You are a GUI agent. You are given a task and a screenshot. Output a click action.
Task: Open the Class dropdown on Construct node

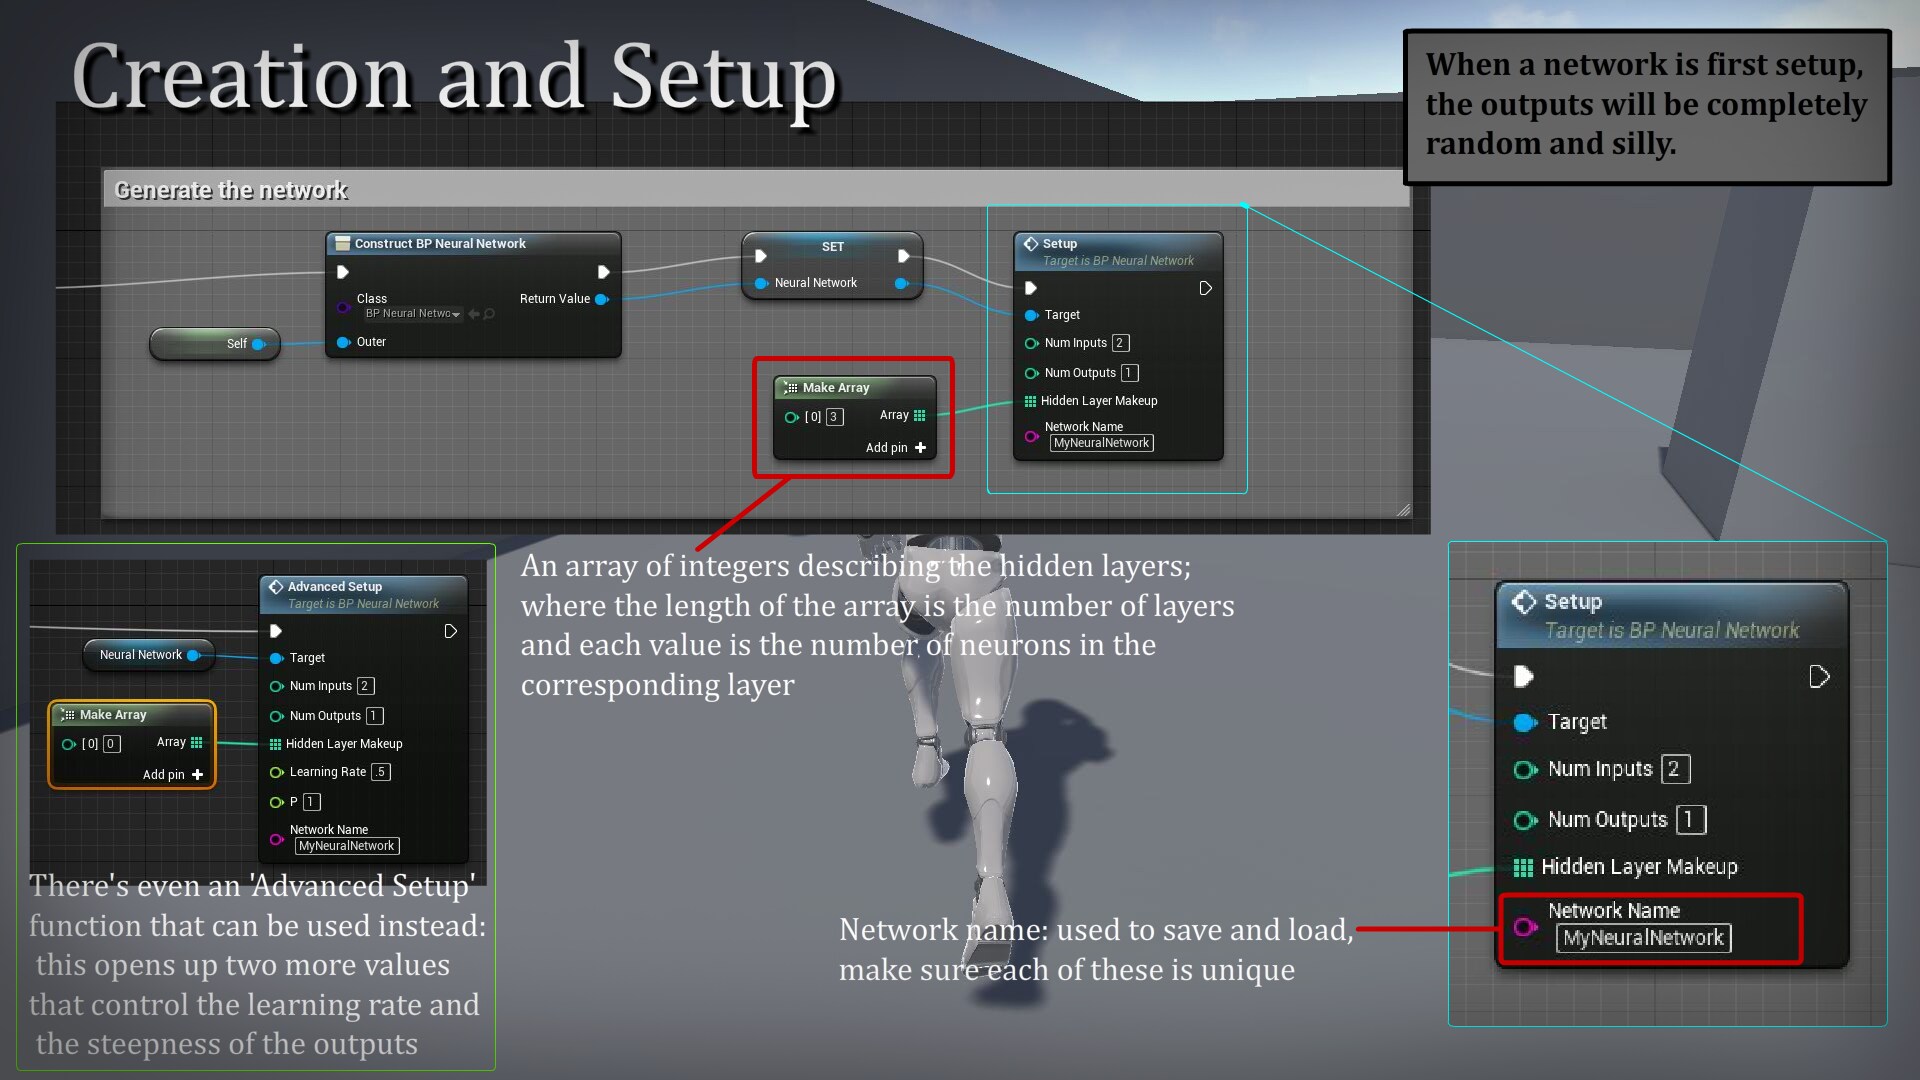(410, 313)
